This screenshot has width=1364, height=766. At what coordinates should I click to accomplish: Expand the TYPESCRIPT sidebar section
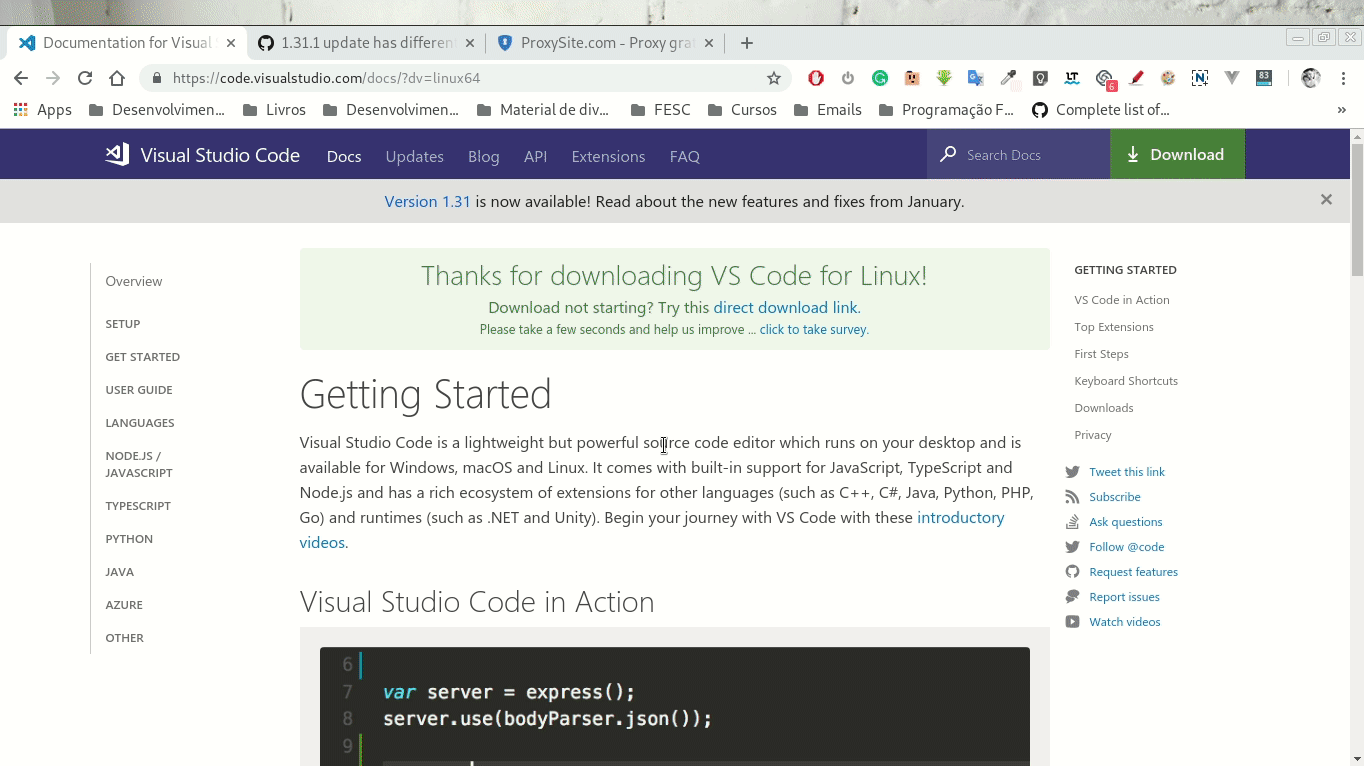(138, 506)
